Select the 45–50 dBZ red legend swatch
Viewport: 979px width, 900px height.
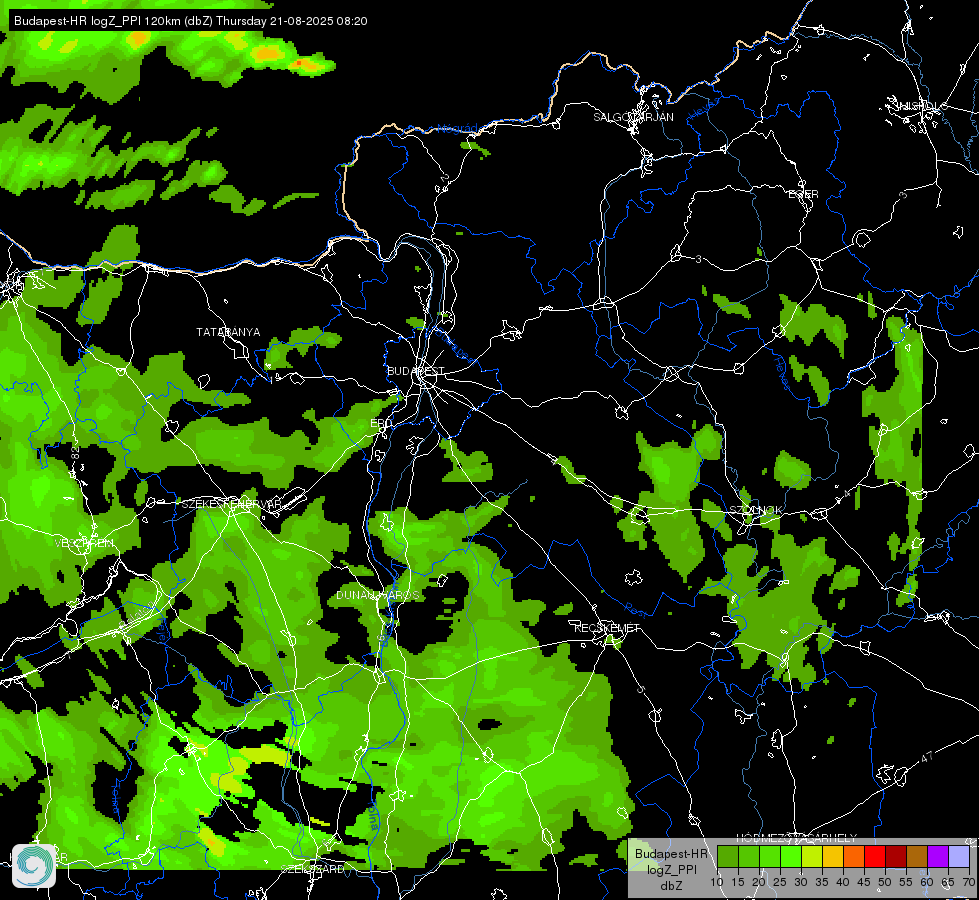click(x=875, y=856)
